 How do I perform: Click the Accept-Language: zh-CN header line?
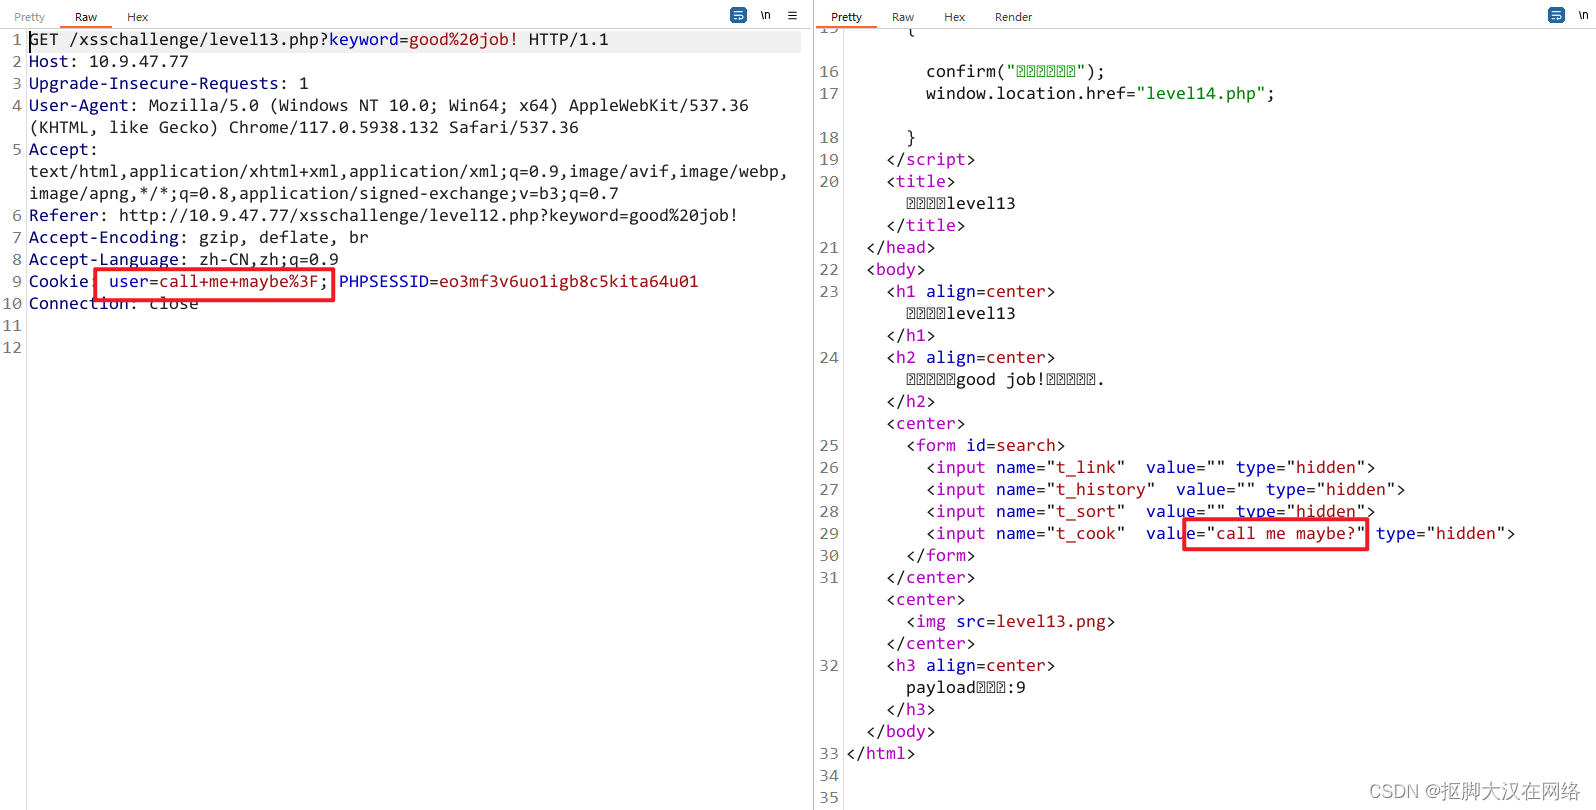coord(184,260)
